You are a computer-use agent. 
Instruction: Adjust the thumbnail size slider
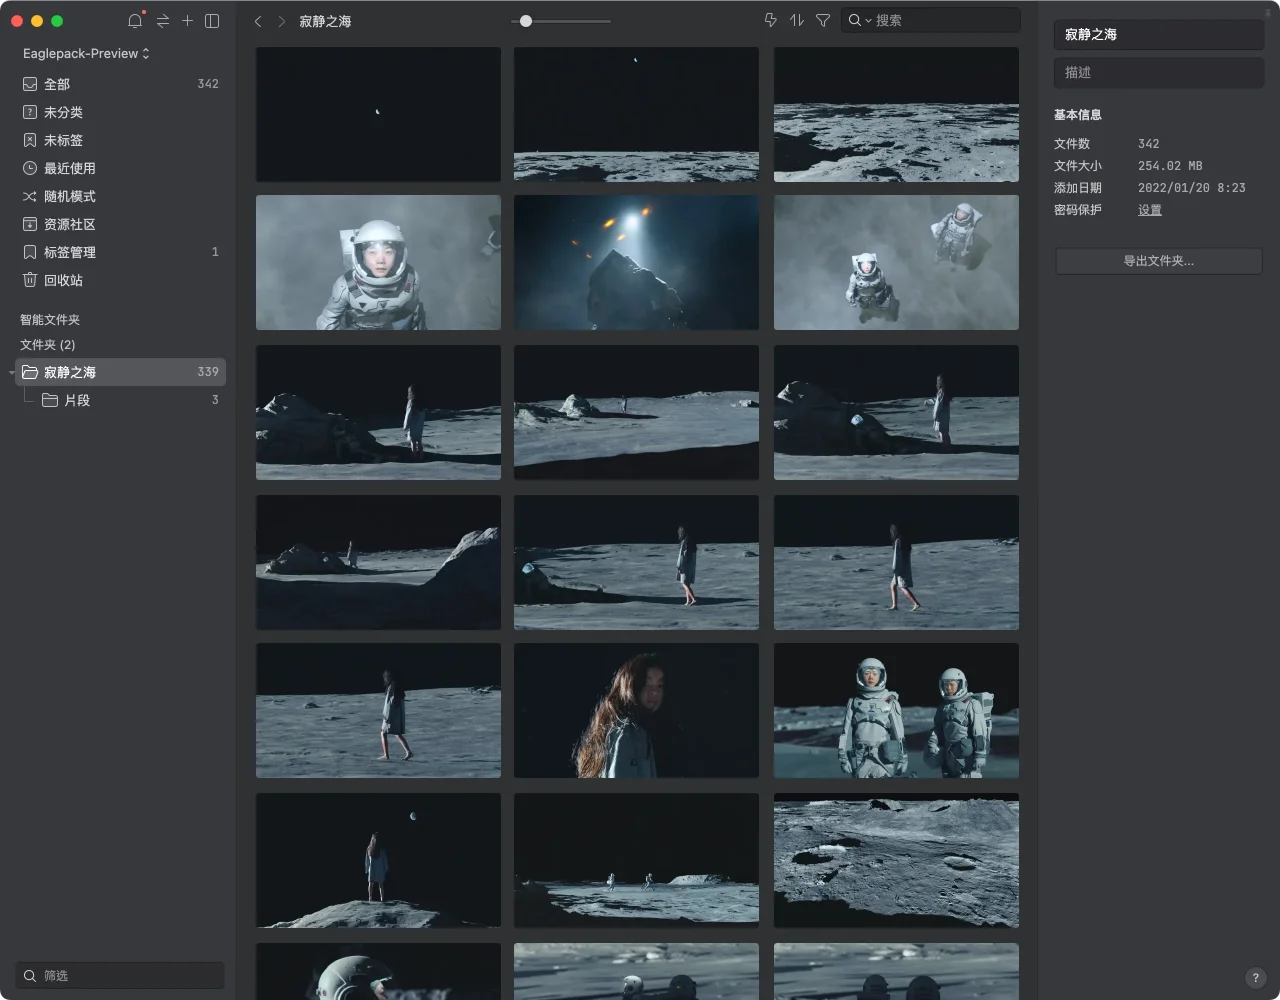(x=526, y=21)
